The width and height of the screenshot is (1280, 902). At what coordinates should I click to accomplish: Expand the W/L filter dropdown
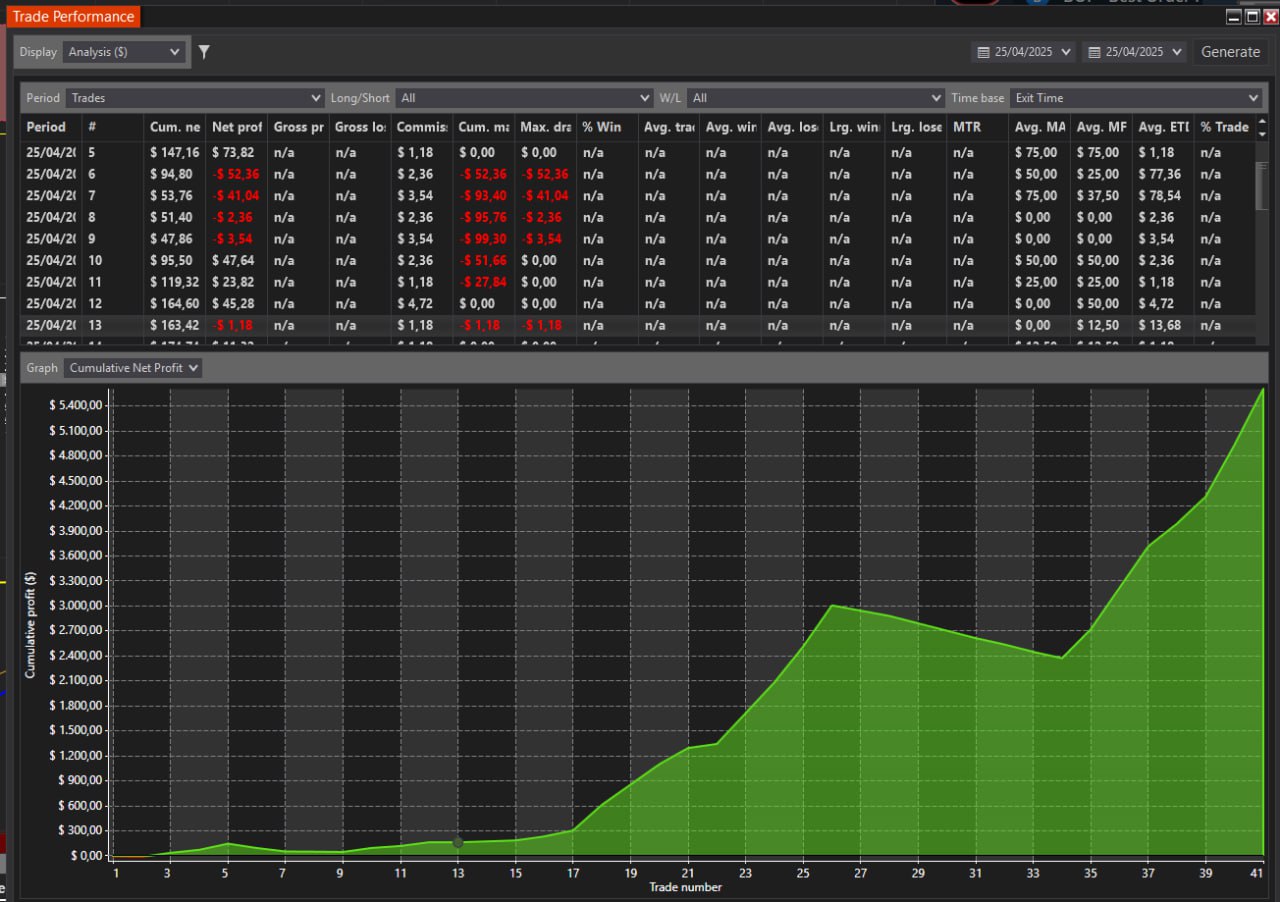point(815,98)
